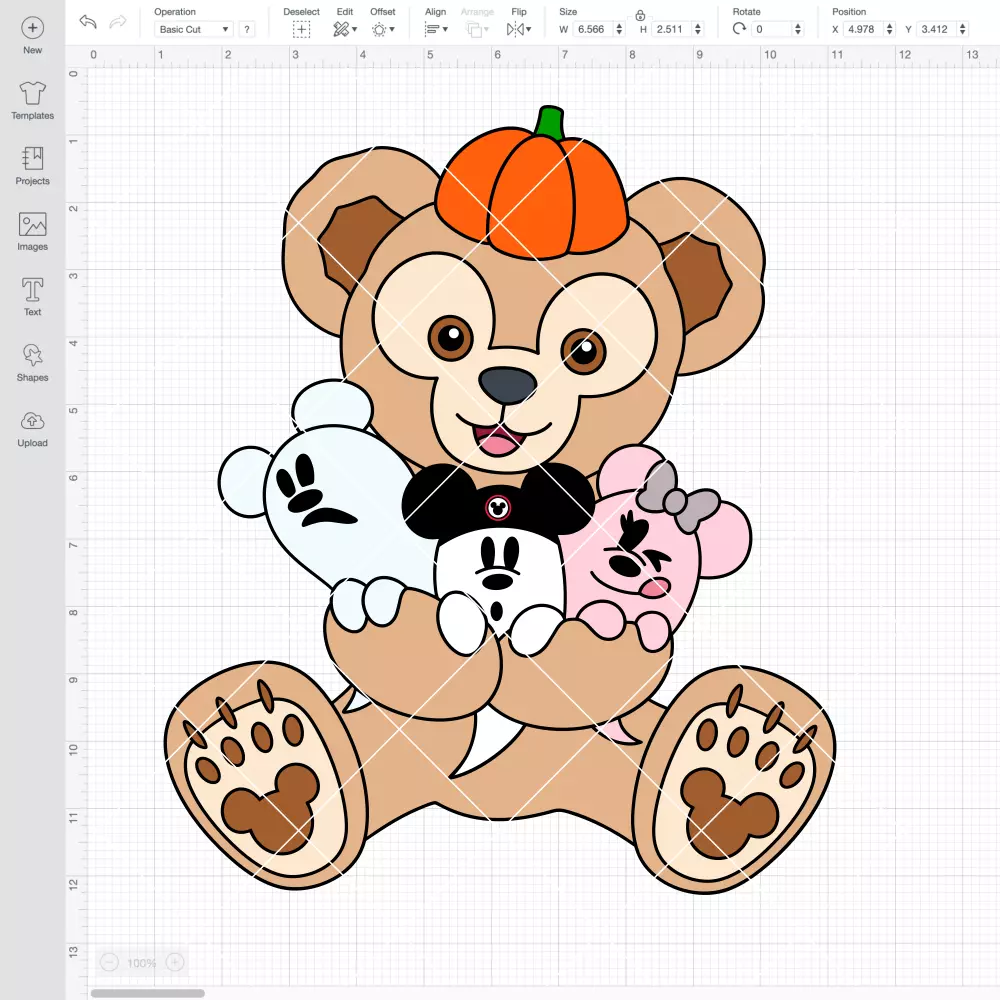Expand the Flip dropdown arrow

click(x=528, y=29)
